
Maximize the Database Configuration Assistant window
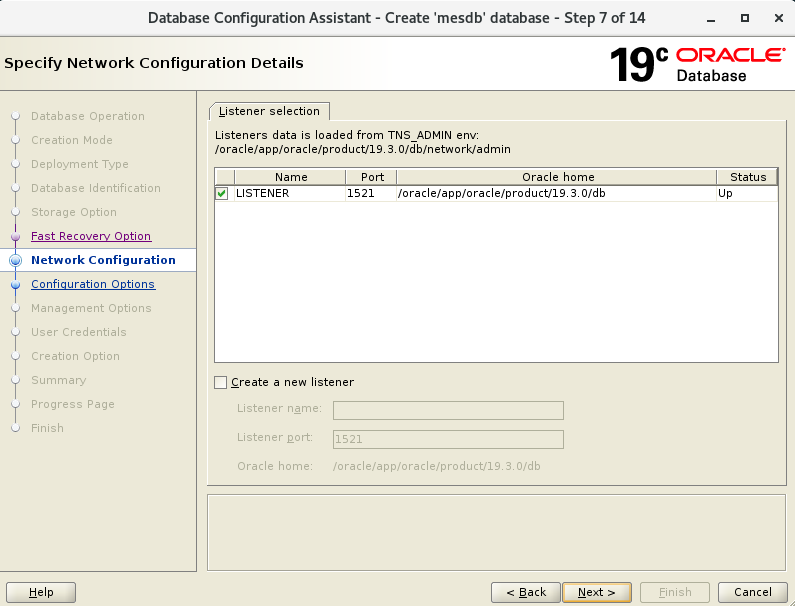(x=745, y=18)
